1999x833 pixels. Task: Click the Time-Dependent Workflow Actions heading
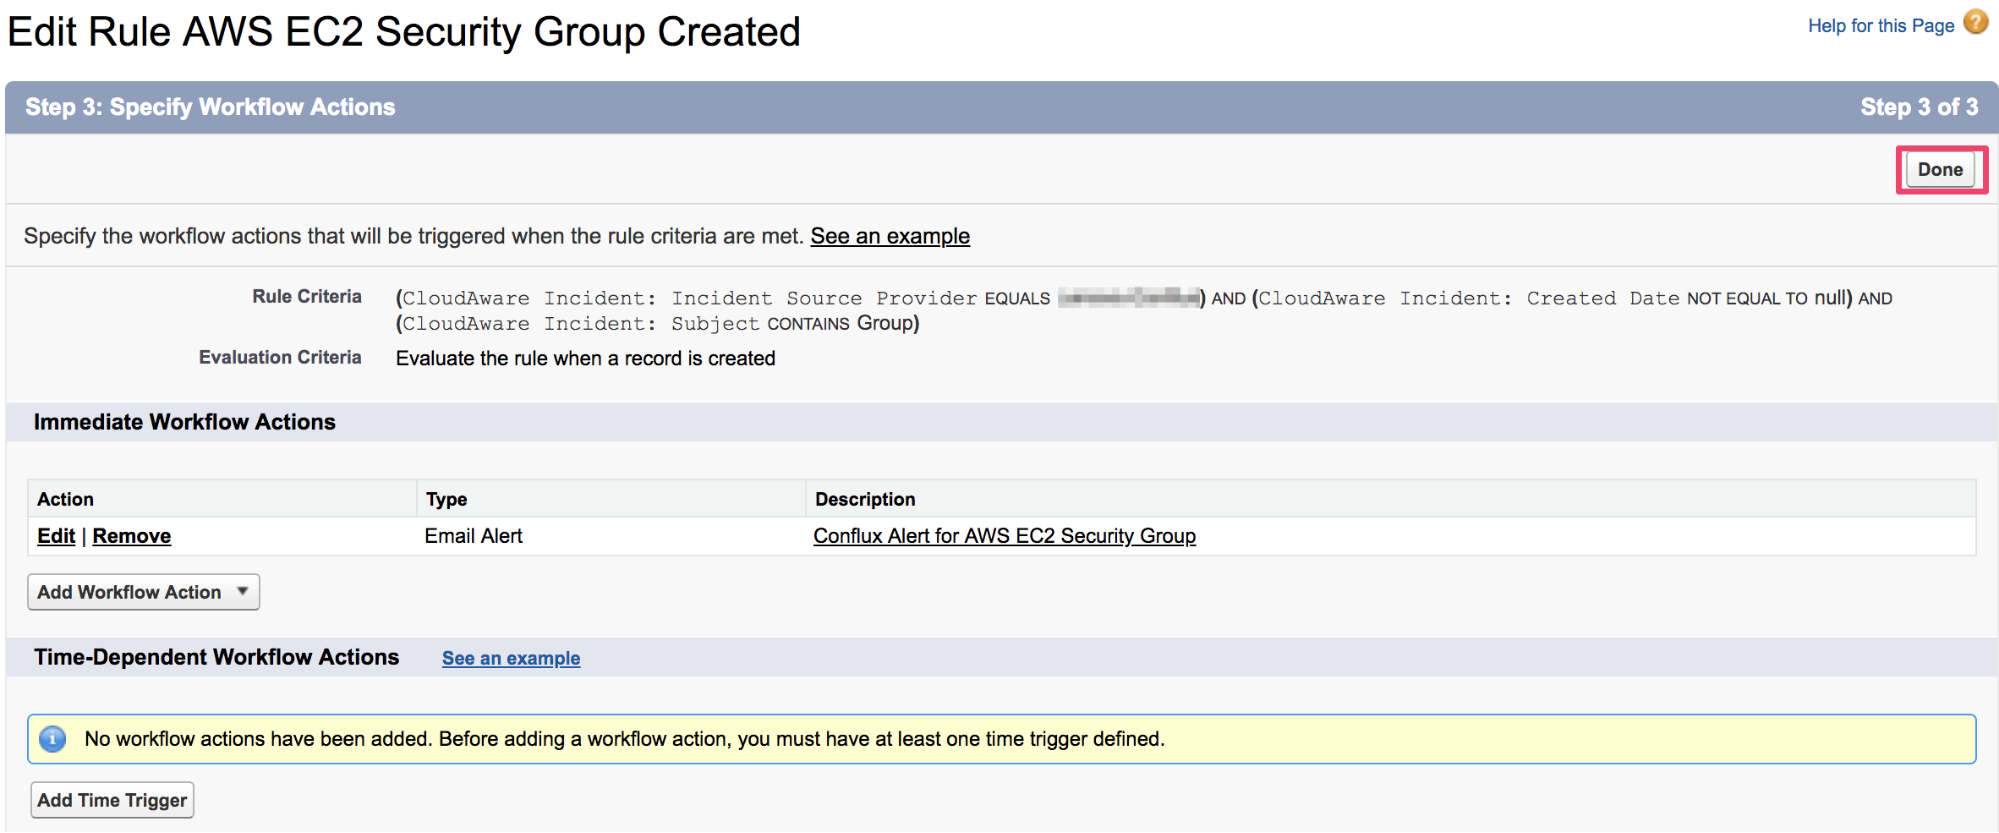[216, 657]
